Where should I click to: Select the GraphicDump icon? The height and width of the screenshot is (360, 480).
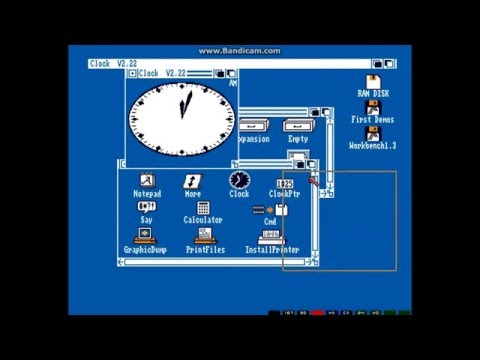(145, 241)
